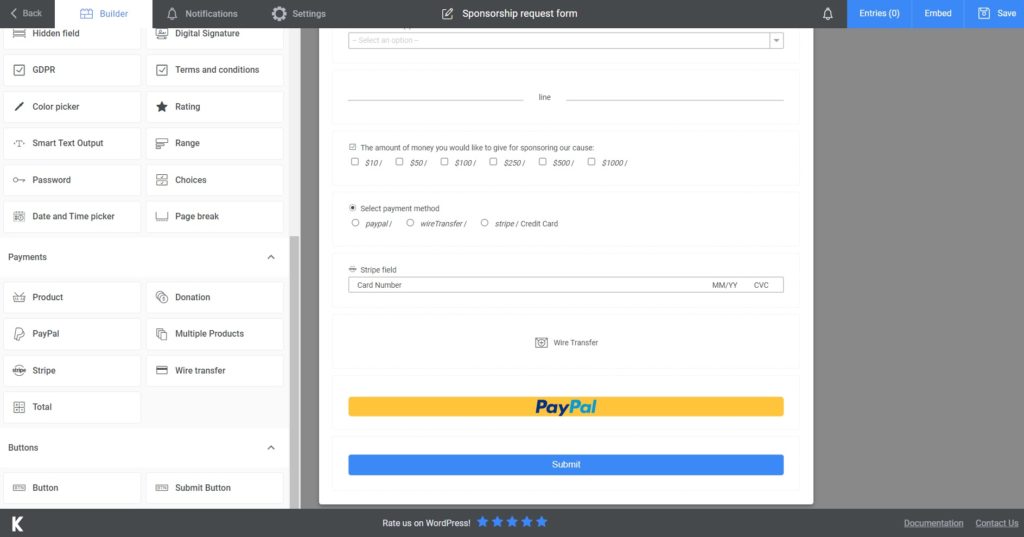Add Smart Text Output field

72,143
